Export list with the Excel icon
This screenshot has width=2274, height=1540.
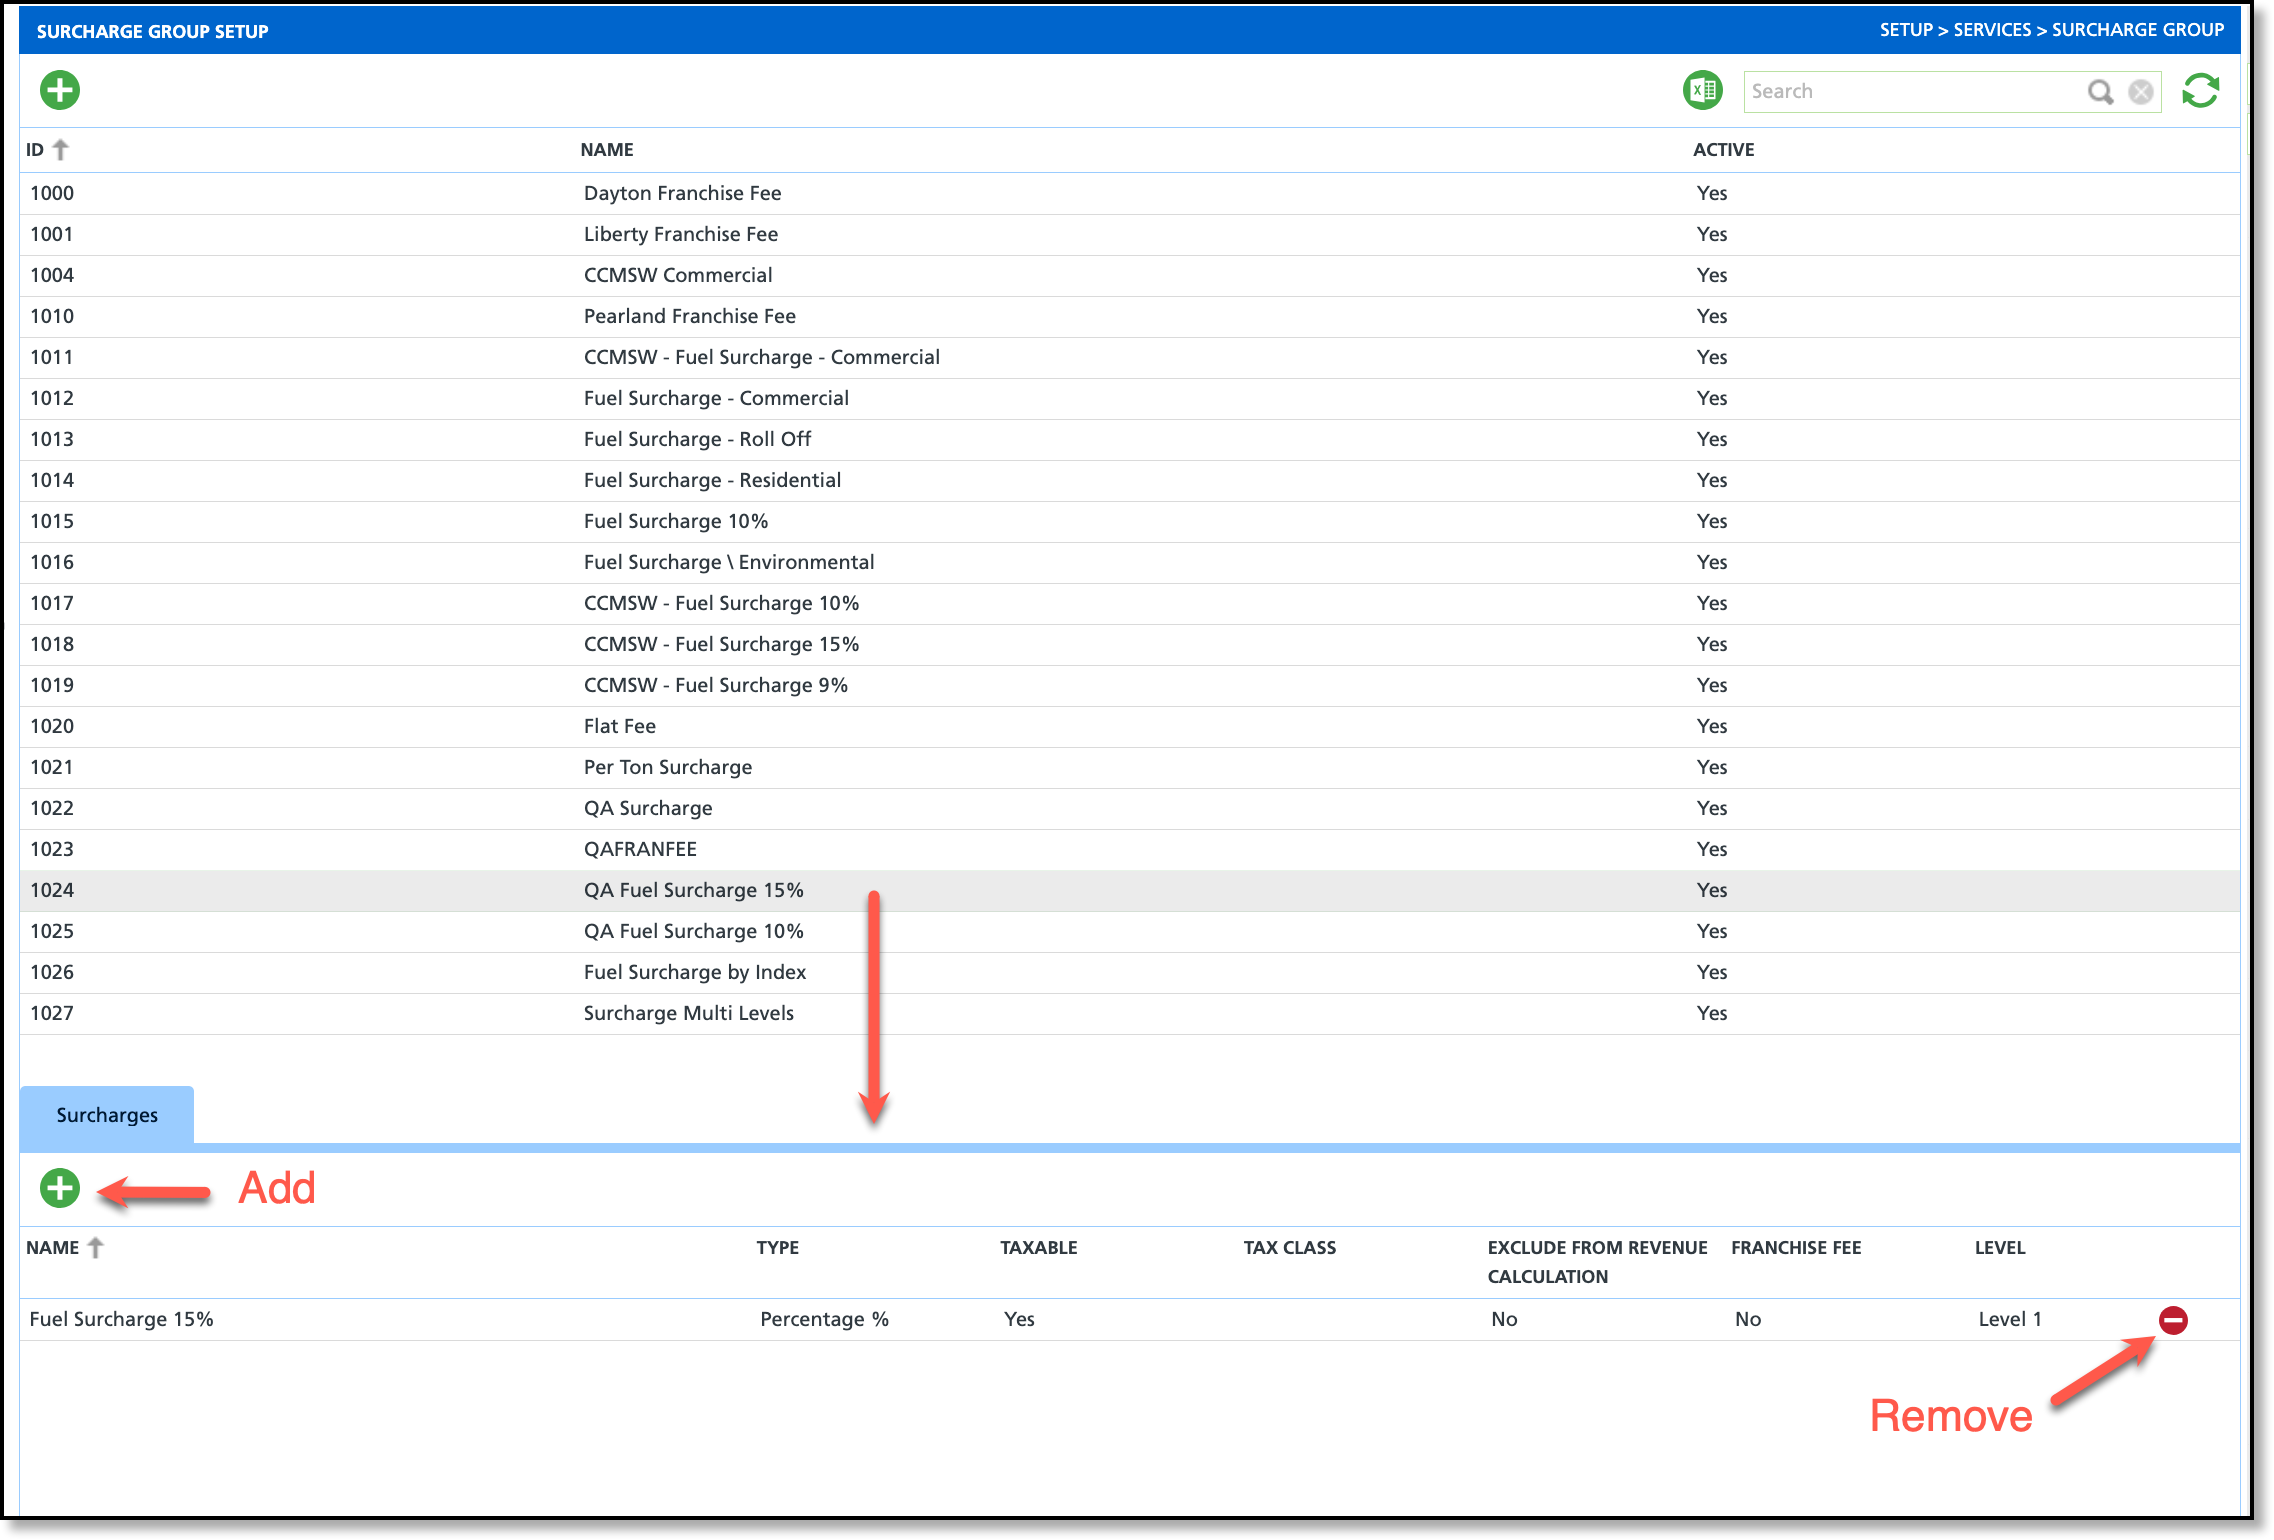tap(1702, 91)
